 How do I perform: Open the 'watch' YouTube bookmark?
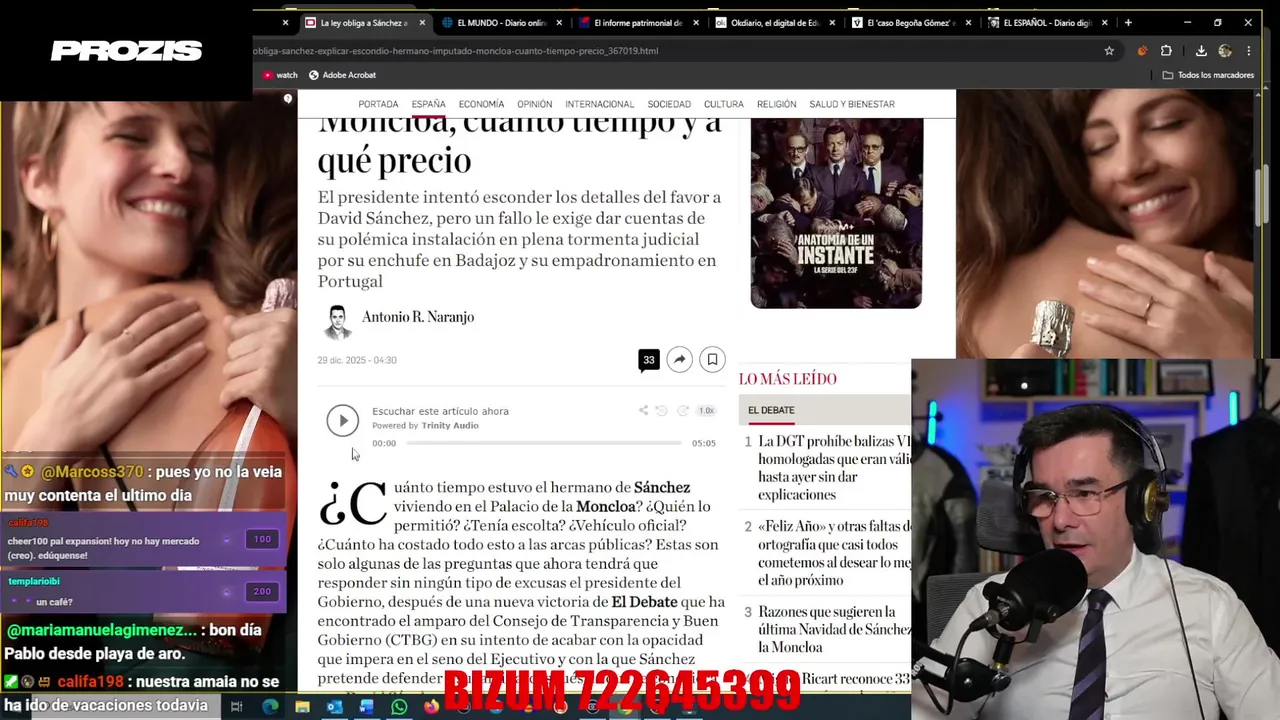point(280,75)
